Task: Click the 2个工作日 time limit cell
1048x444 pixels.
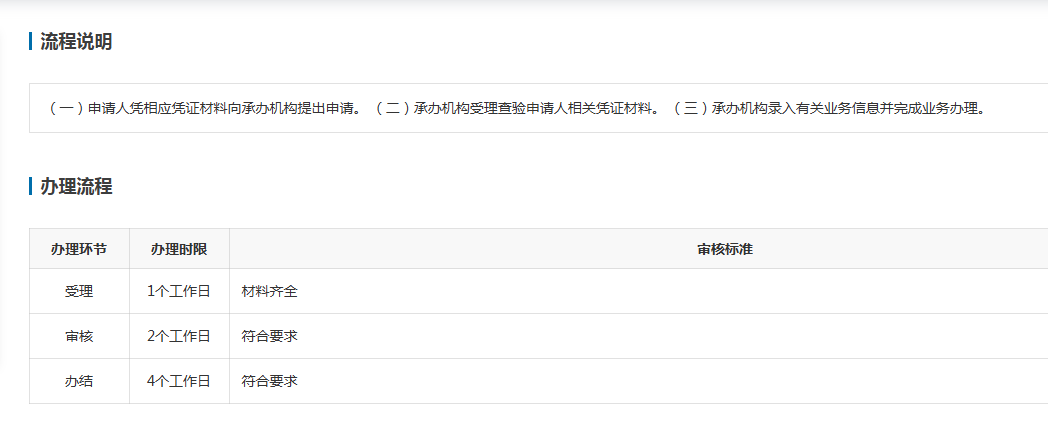Action: pyautogui.click(x=179, y=337)
